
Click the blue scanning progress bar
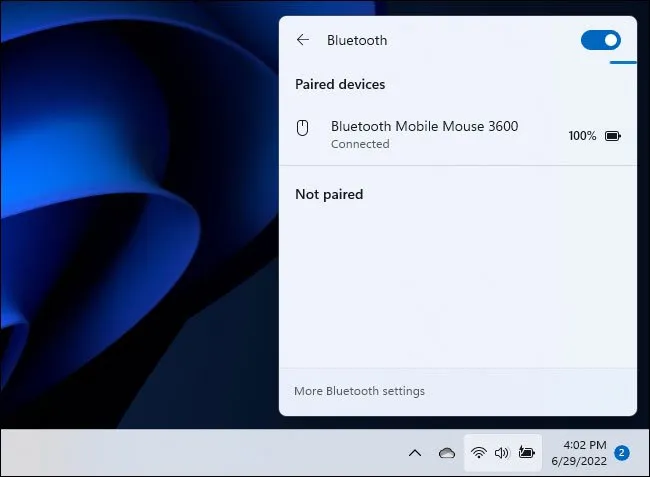click(623, 61)
